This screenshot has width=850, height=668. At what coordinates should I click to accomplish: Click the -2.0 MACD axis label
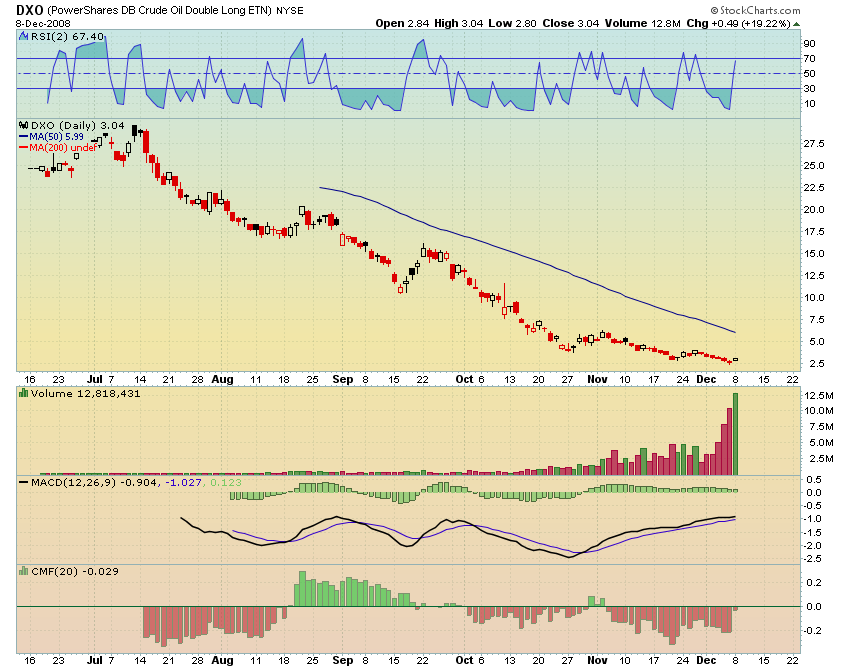813,545
